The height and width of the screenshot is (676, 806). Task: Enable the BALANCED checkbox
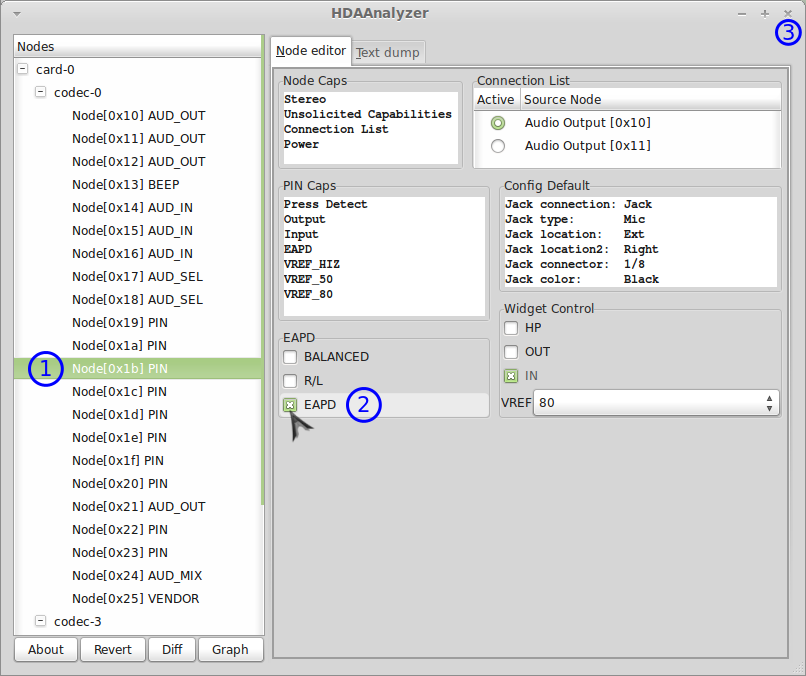[x=290, y=357]
